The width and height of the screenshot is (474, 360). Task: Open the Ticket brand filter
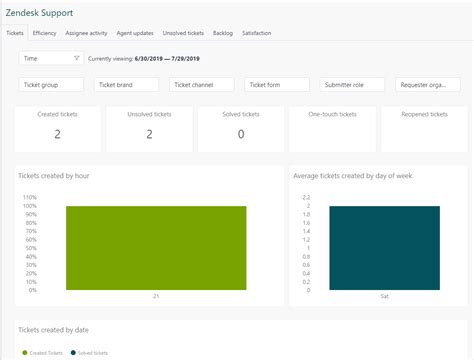point(126,85)
